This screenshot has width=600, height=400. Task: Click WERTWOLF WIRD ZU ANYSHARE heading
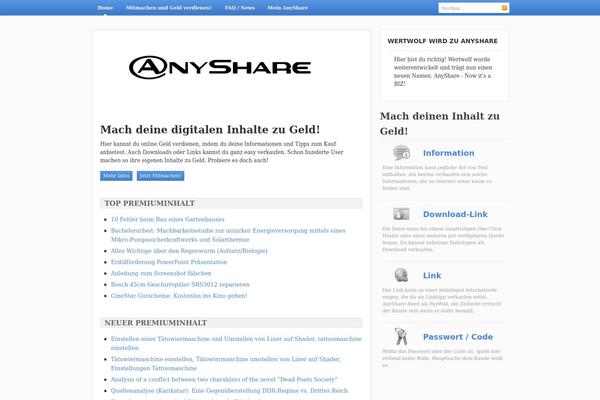(x=443, y=41)
